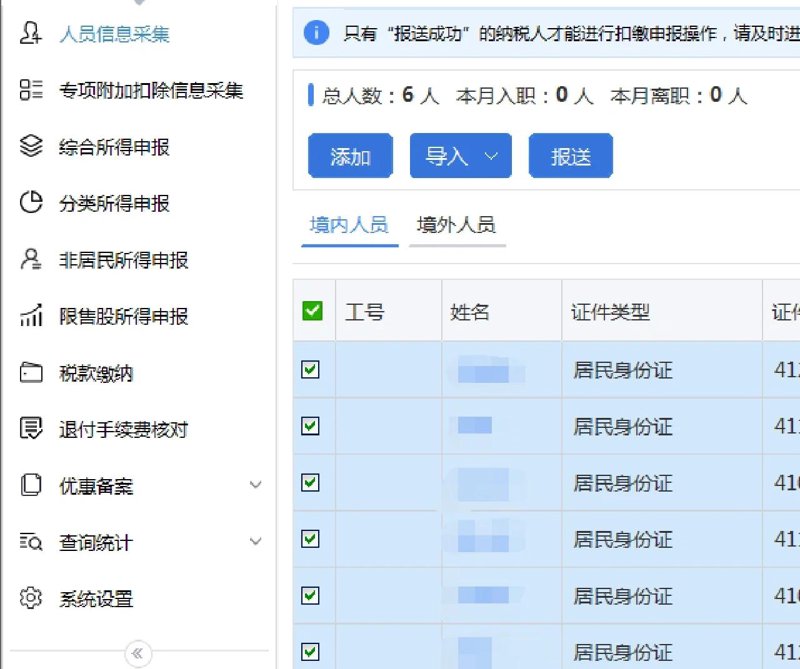Image resolution: width=800 pixels, height=669 pixels.
Task: Expand the 查询统计 chevron
Action: [x=256, y=541]
